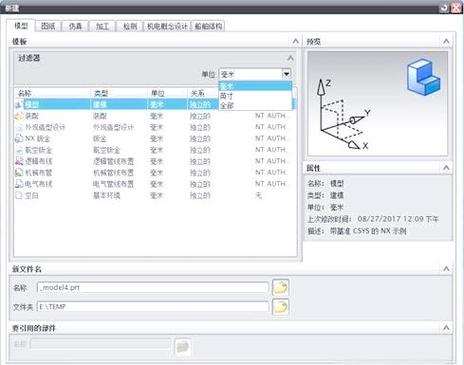Click the 建模 type cell in the selected row
This screenshot has height=365, width=464.
tap(100, 105)
